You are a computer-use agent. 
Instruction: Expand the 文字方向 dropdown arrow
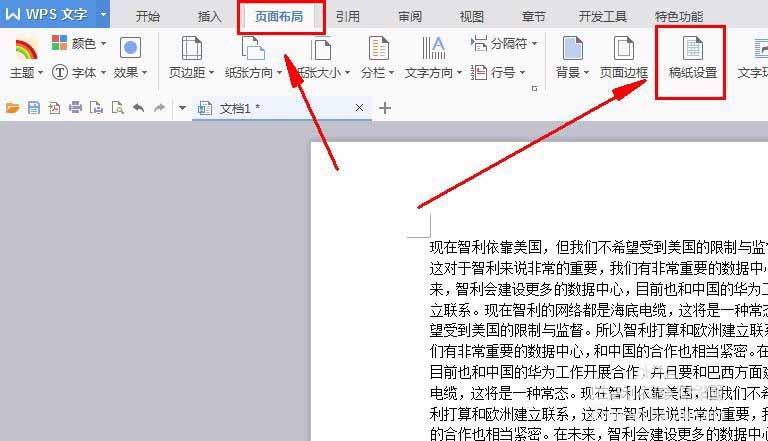tap(459, 73)
